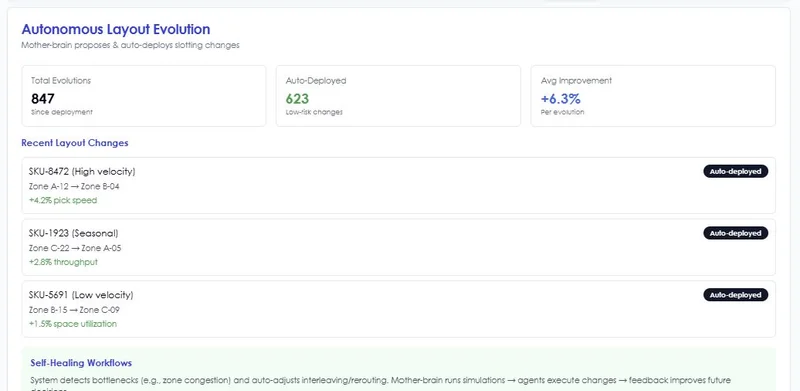Click the Self-Healing Workflows heading

tap(81, 363)
